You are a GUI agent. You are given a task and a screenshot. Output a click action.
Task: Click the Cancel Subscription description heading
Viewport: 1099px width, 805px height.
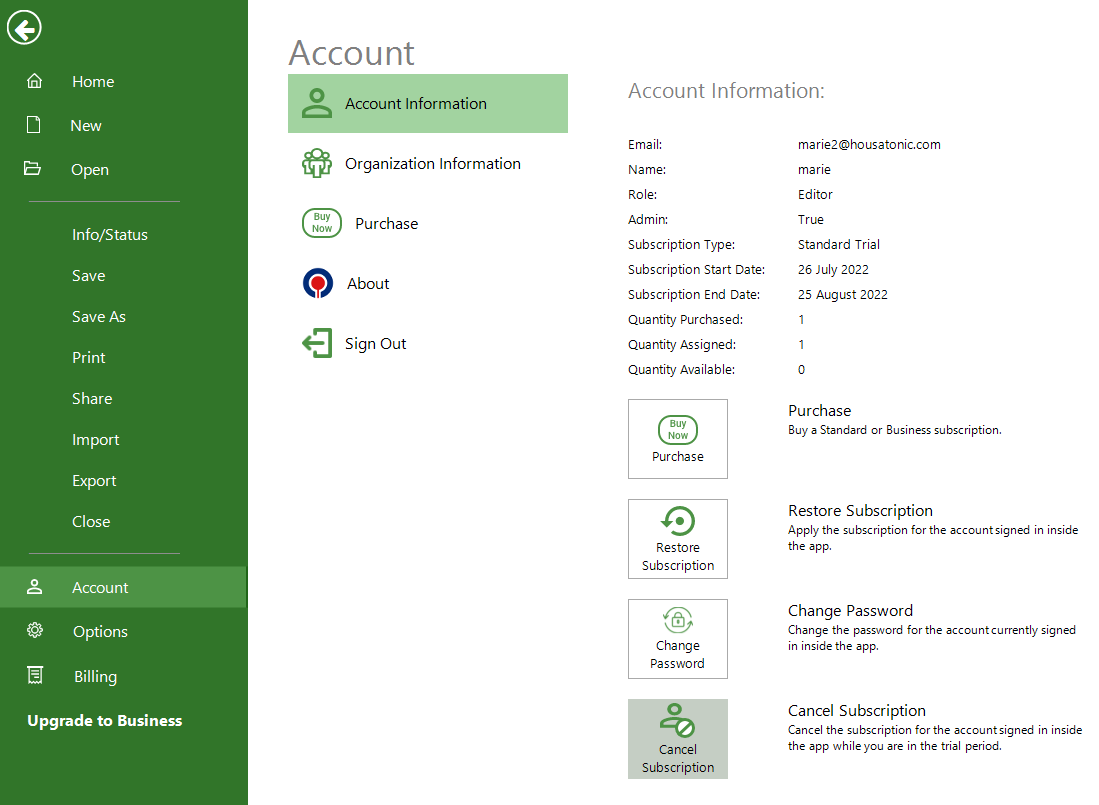[856, 710]
